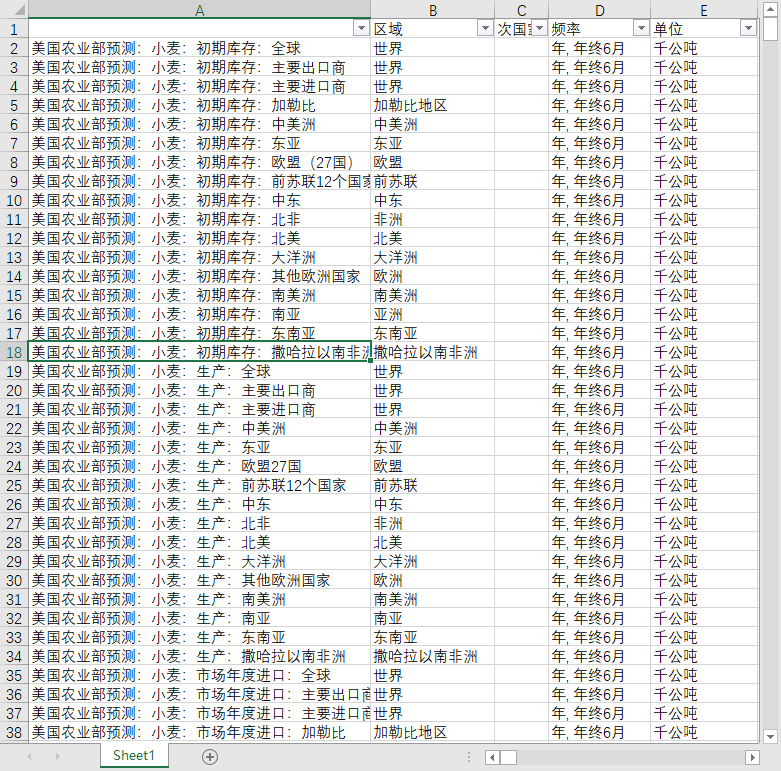Select column B header
This screenshot has width=781, height=771.
coord(433,10)
